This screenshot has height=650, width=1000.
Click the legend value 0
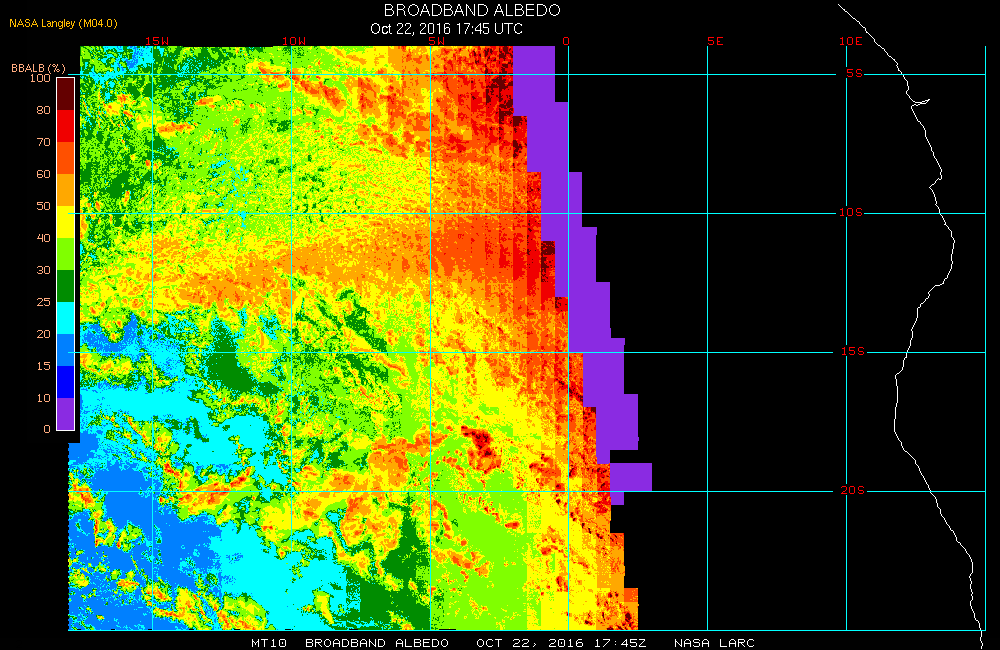(47, 429)
